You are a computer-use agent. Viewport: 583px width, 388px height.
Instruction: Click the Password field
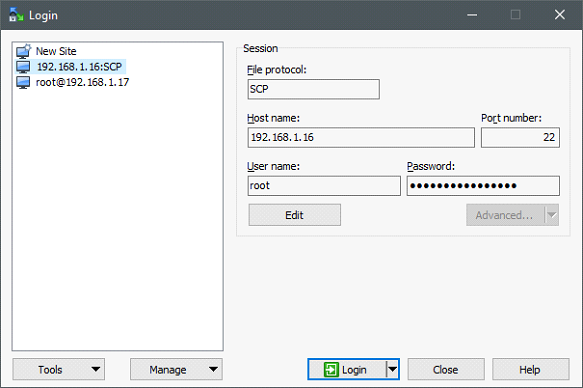click(x=483, y=186)
